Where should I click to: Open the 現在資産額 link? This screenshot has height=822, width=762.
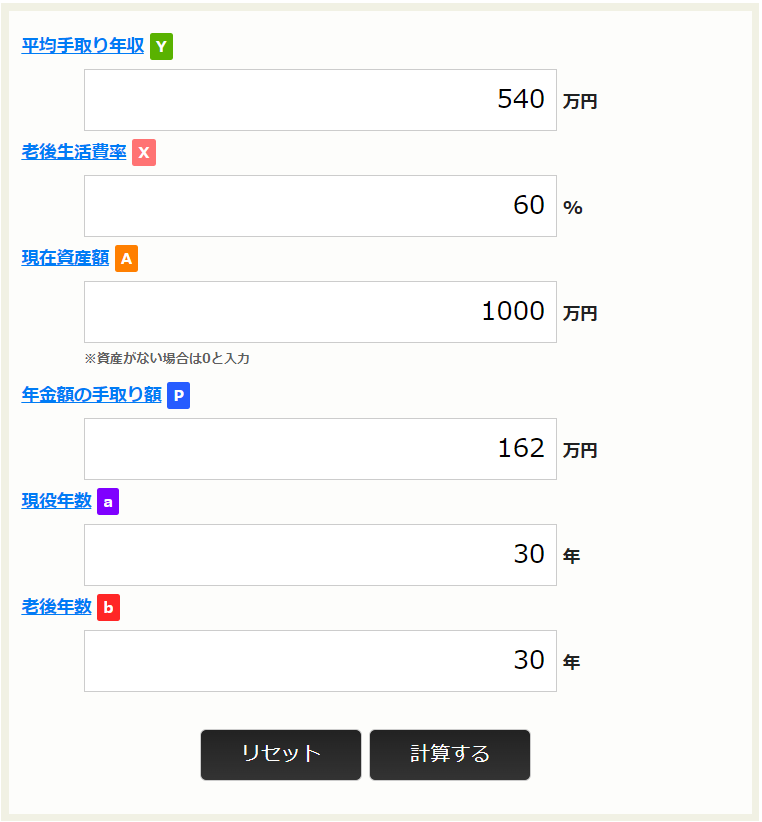(x=65, y=258)
